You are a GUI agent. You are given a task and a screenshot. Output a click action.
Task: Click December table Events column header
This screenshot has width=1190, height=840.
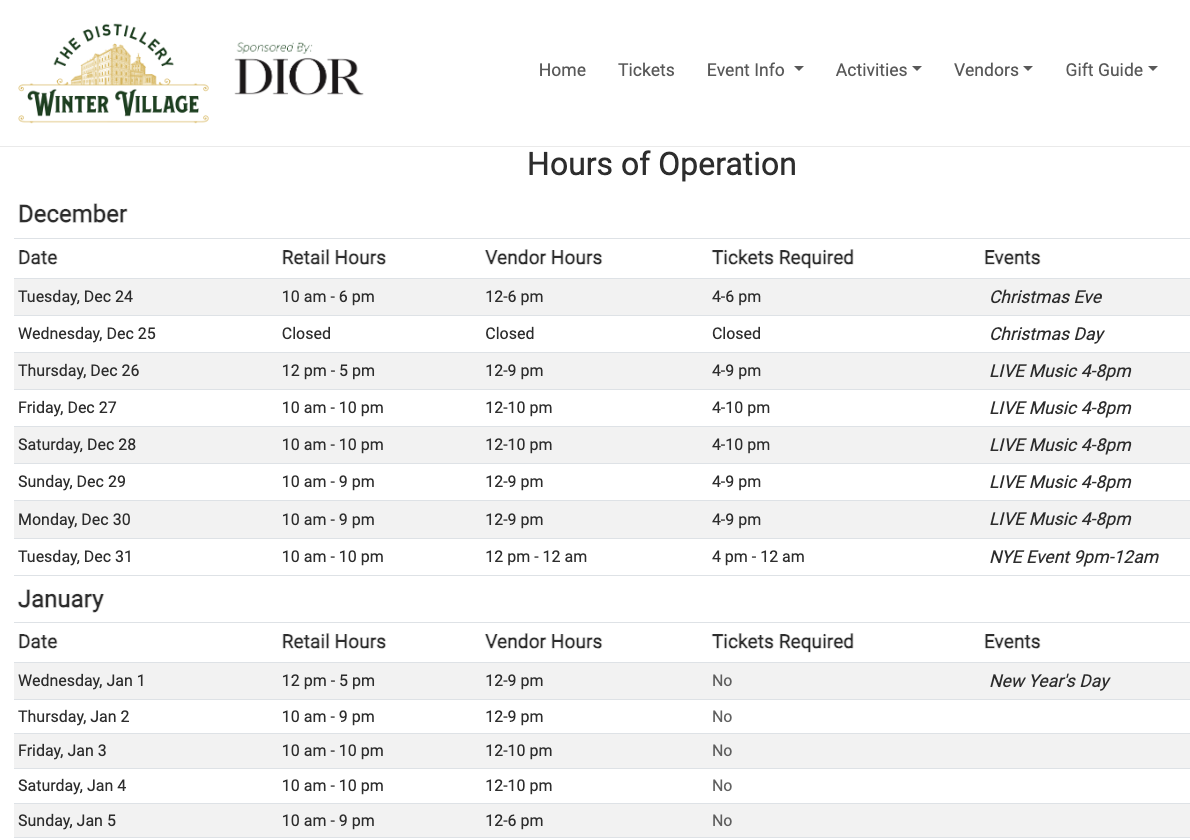1012,258
